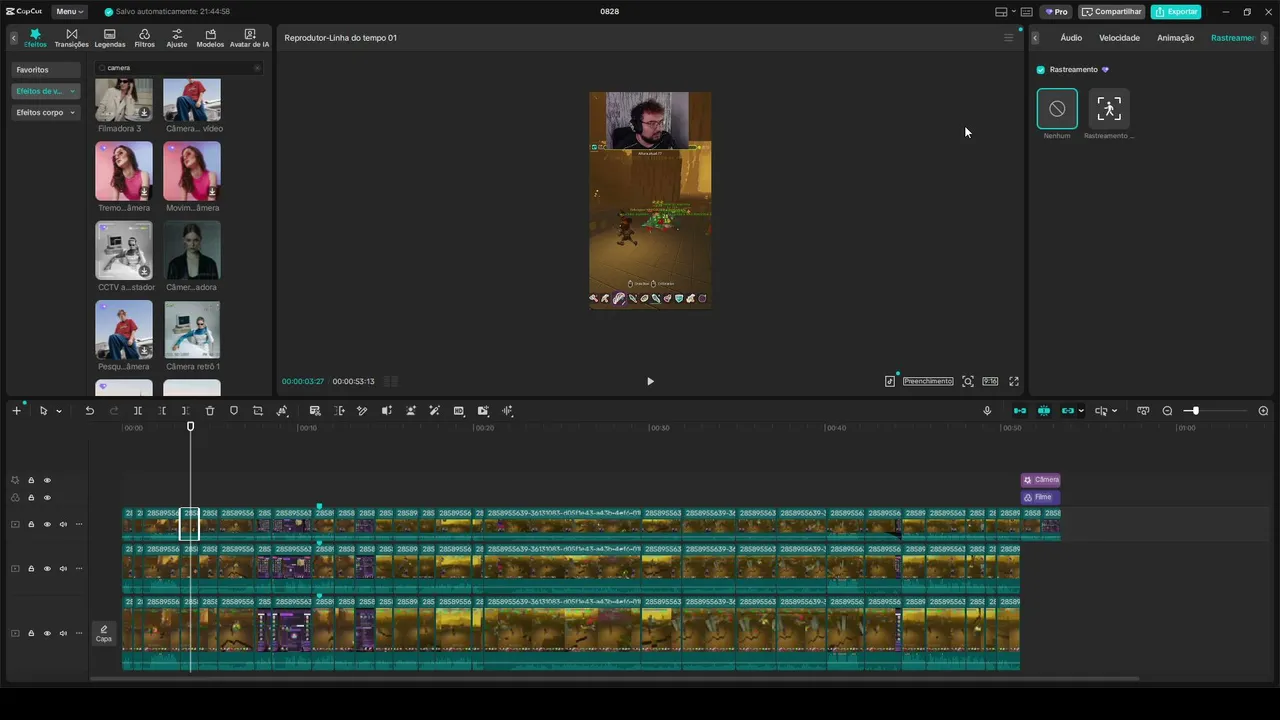Screen dimensions: 1280x720
Task: Expand the Efeitos corpo category
Action: 46,113
